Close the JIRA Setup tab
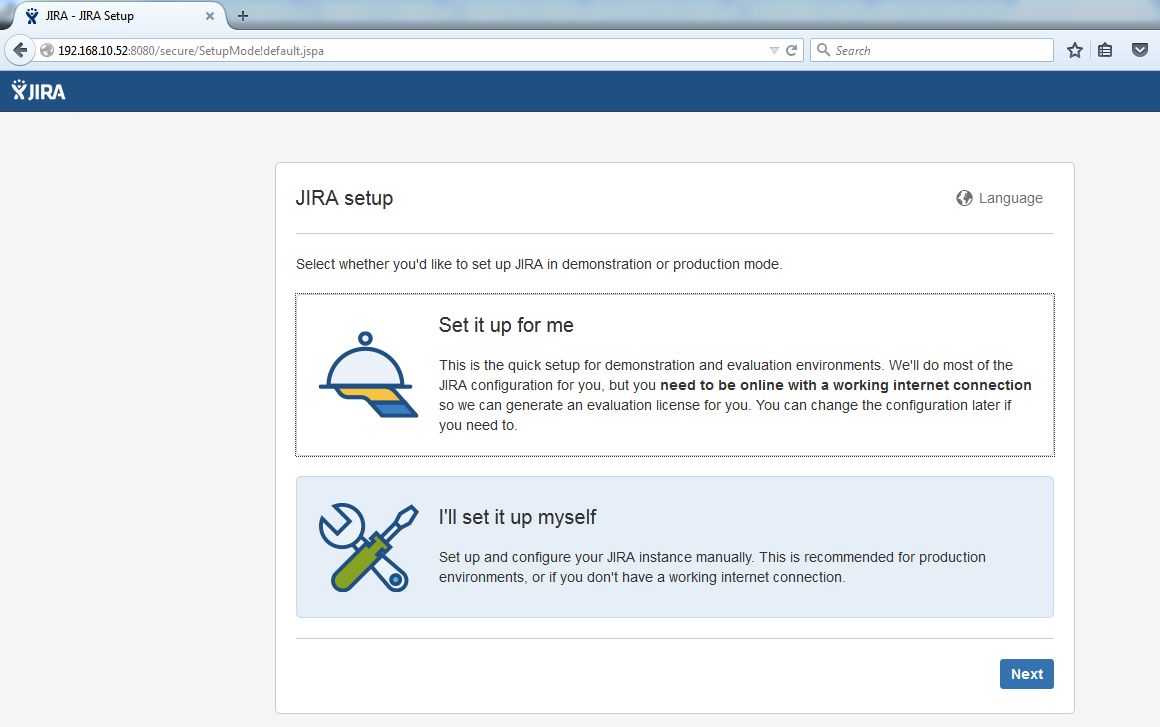Image resolution: width=1160 pixels, height=727 pixels. click(210, 16)
